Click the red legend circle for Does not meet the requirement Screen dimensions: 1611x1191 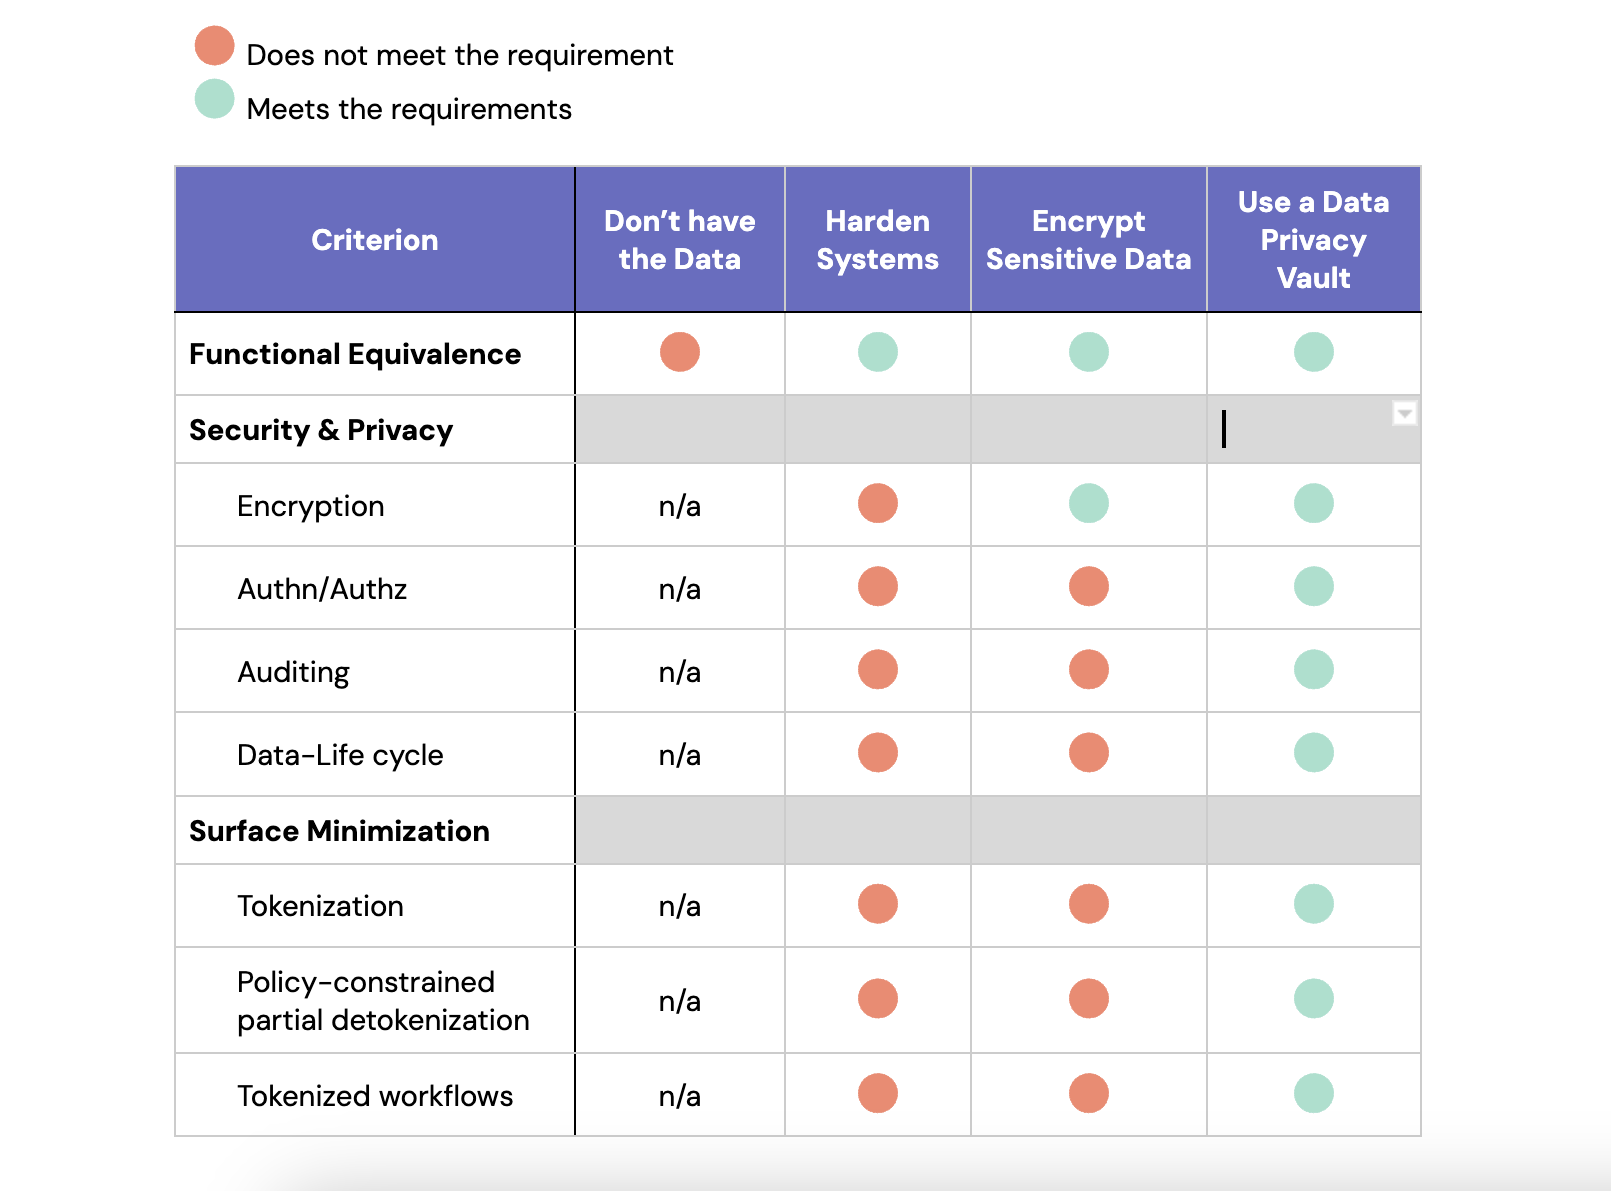[214, 46]
